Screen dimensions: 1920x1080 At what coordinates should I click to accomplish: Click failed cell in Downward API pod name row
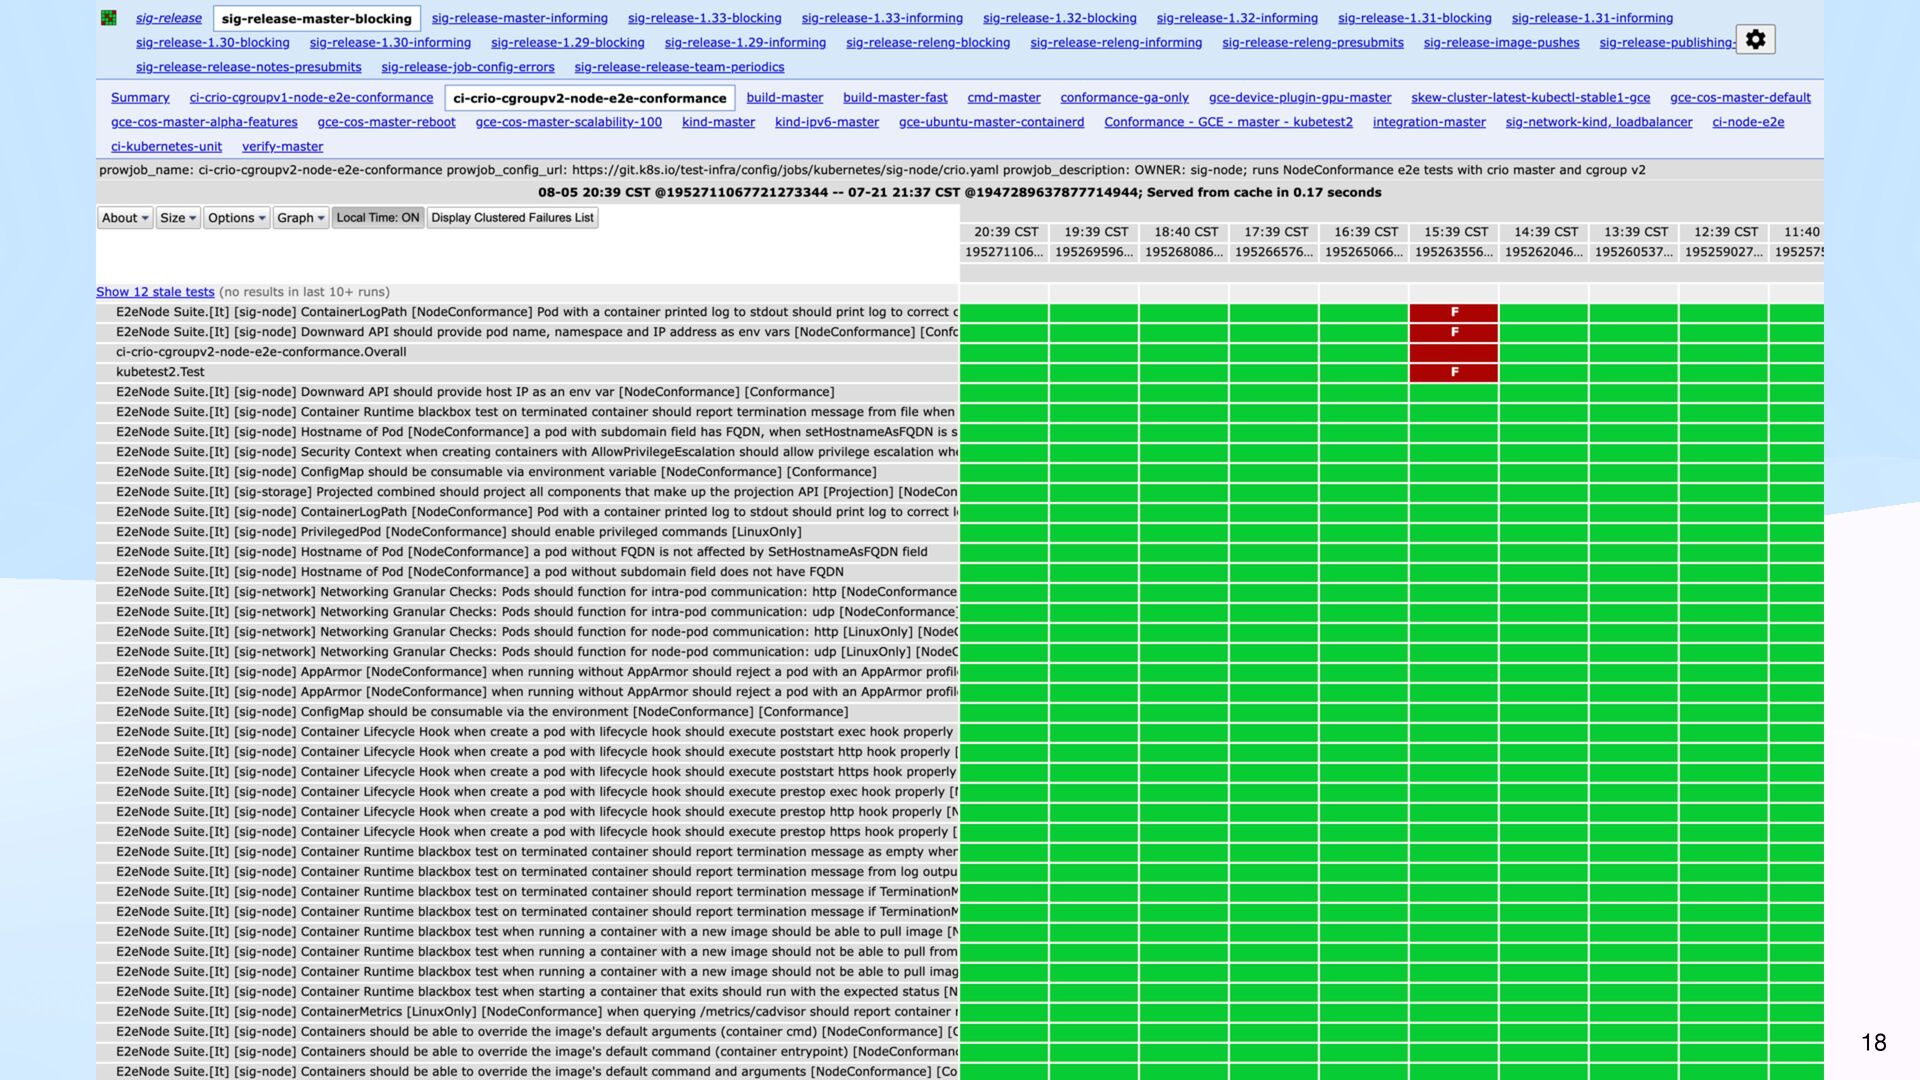(1454, 332)
